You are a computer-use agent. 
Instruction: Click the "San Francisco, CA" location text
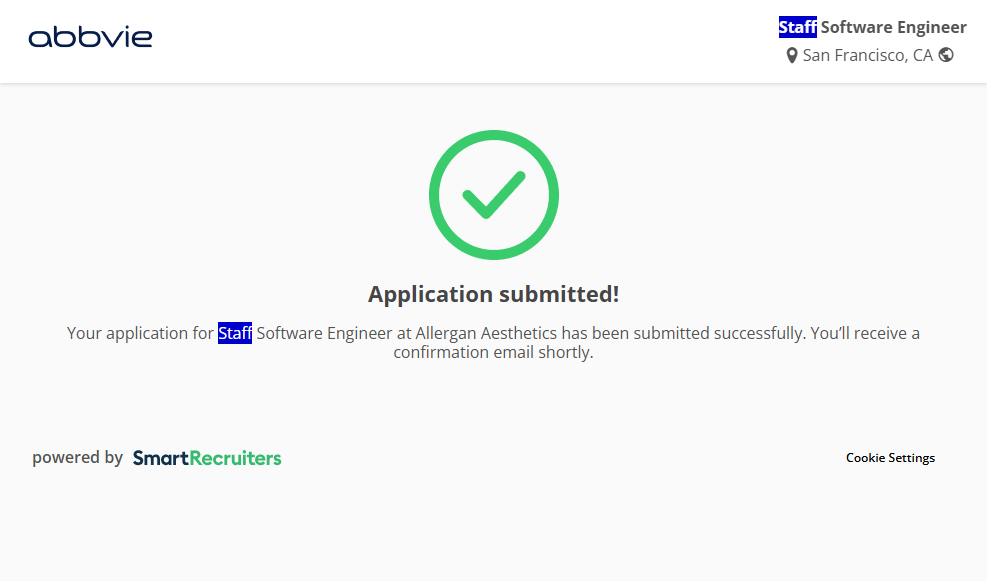click(x=867, y=55)
